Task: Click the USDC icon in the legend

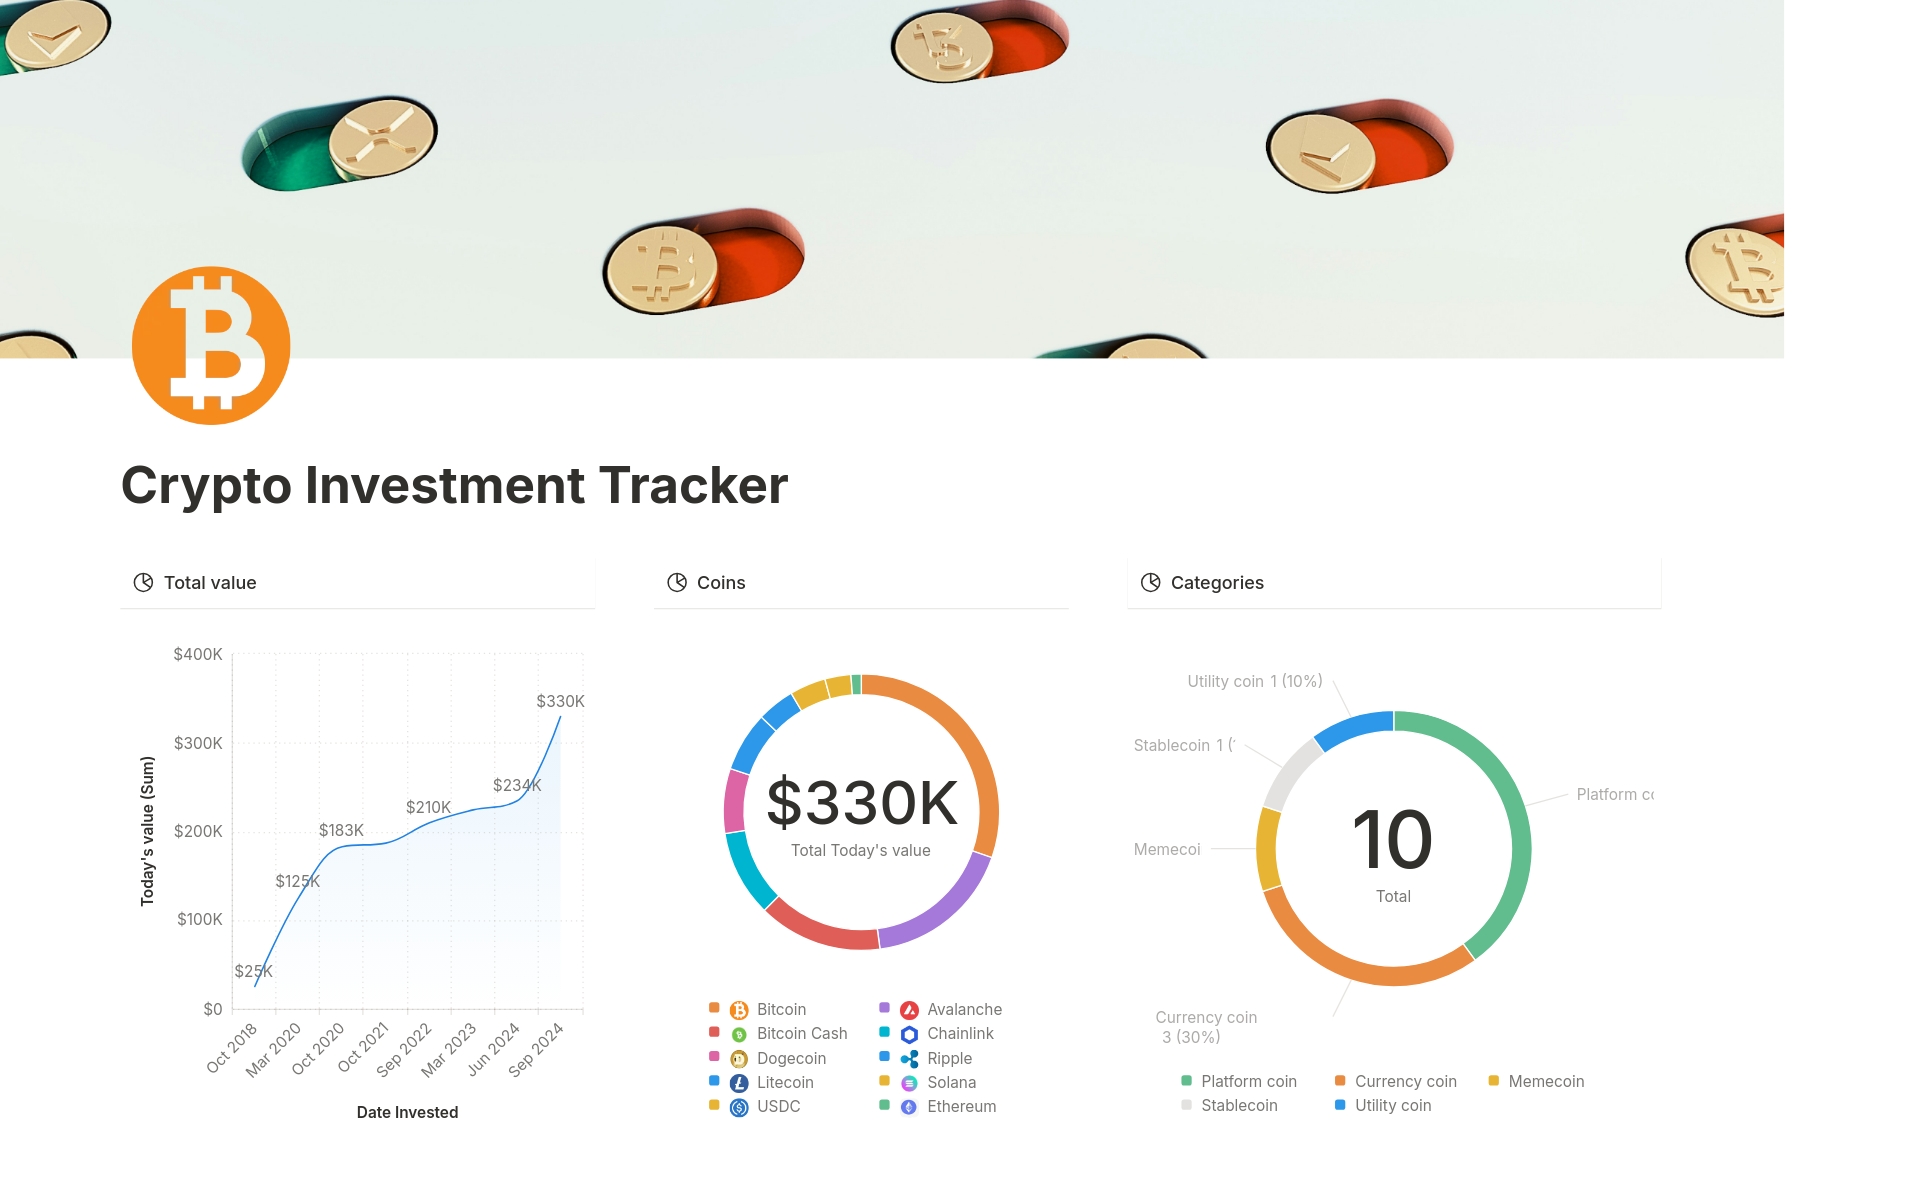Action: pos(739,1106)
